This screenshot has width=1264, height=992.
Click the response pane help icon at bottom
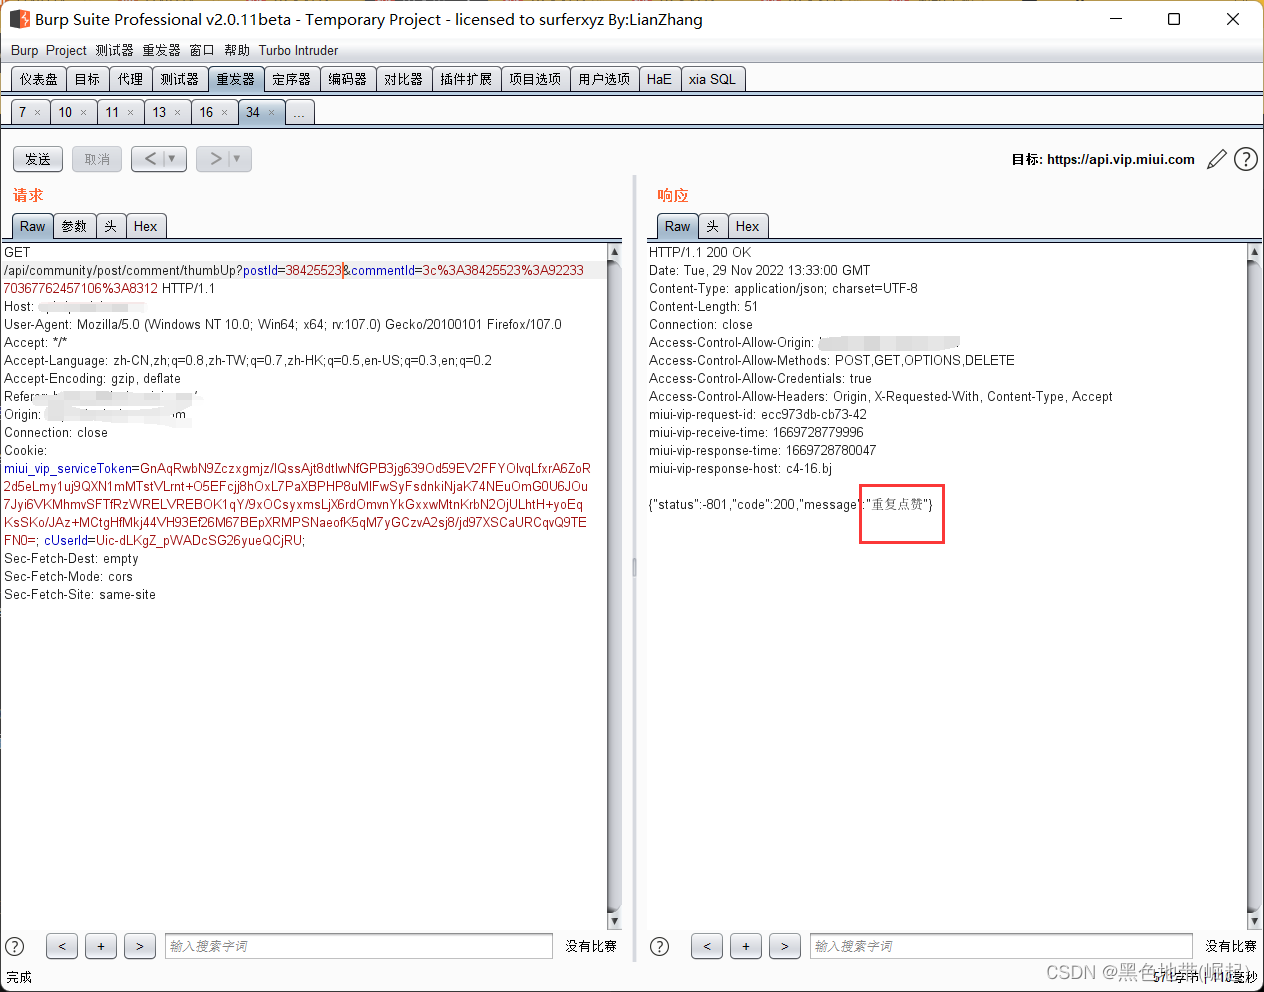click(660, 946)
